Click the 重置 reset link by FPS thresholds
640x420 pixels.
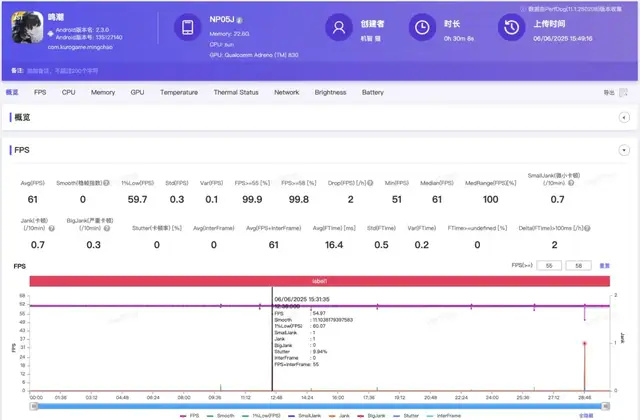(x=604, y=266)
